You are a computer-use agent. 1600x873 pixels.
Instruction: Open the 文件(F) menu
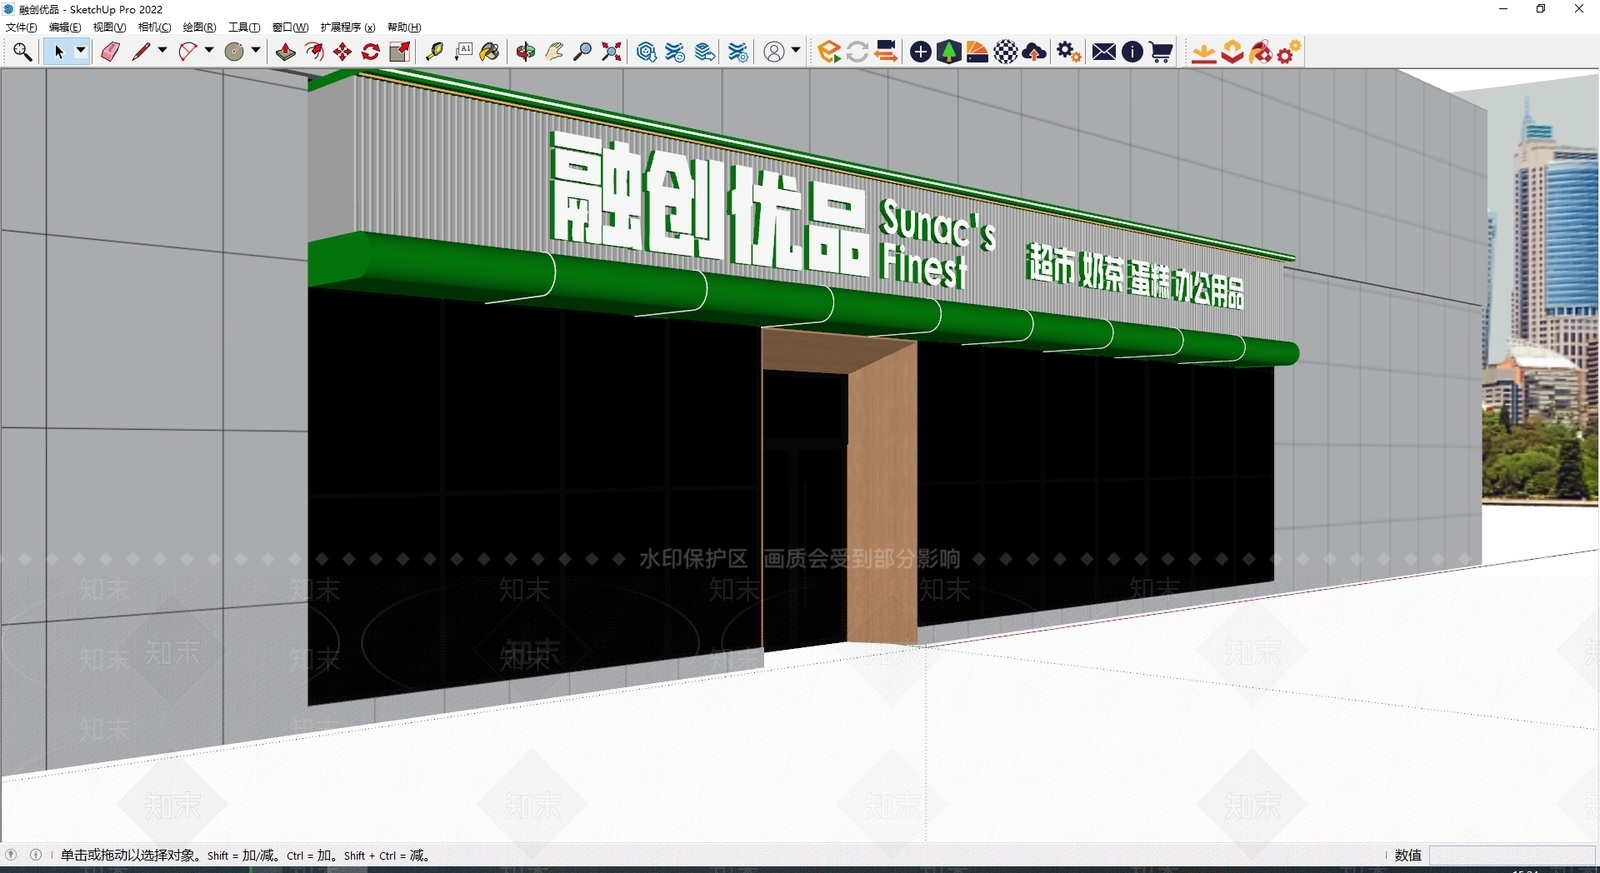[22, 27]
